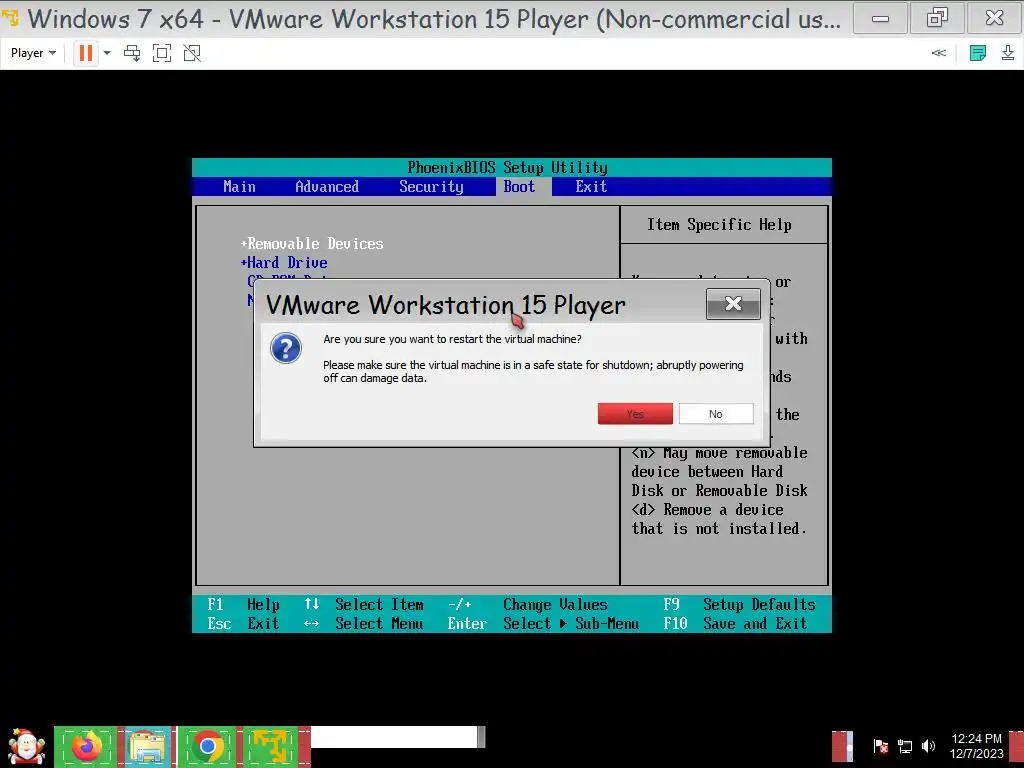Open Action Center flag tray icon
The image size is (1024, 768).
(x=880, y=746)
